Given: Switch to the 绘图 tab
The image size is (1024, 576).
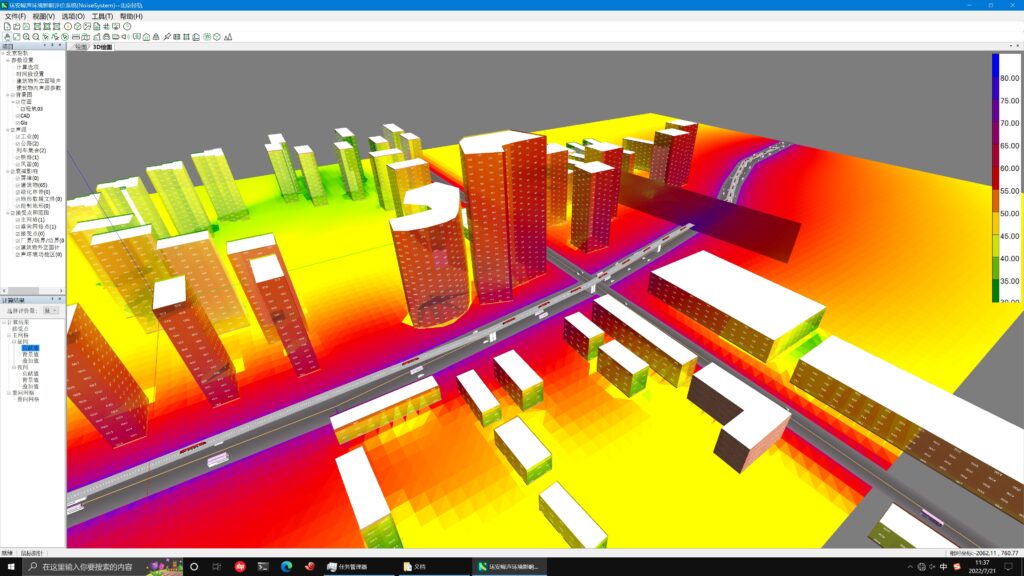Looking at the screenshot, I should pos(81,47).
